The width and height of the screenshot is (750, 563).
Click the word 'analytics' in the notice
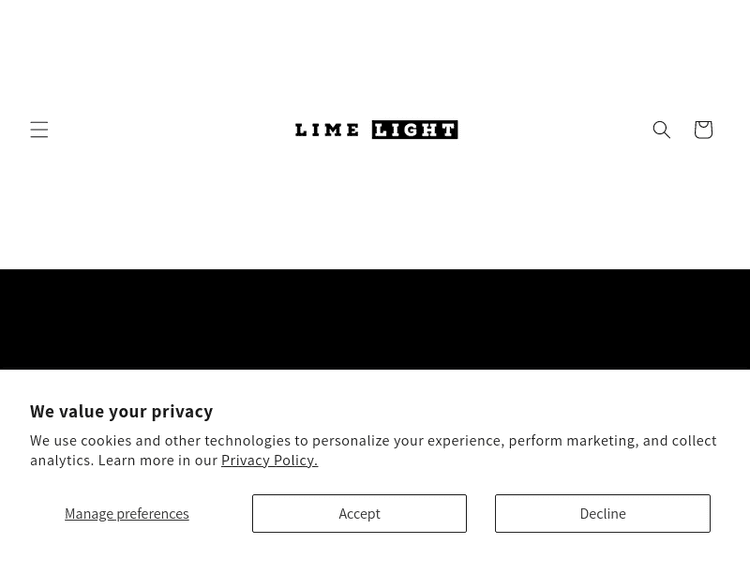pyautogui.click(x=61, y=461)
